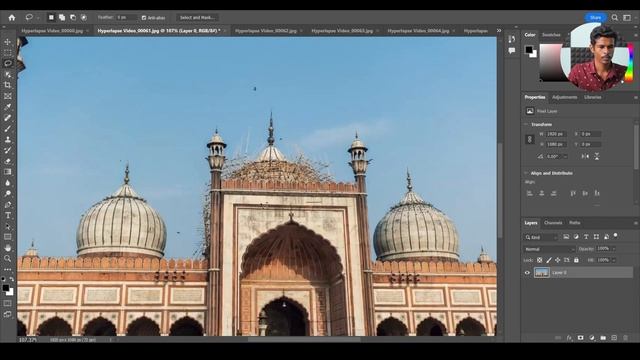Toggle the layer filter on/off switch

pos(616,236)
